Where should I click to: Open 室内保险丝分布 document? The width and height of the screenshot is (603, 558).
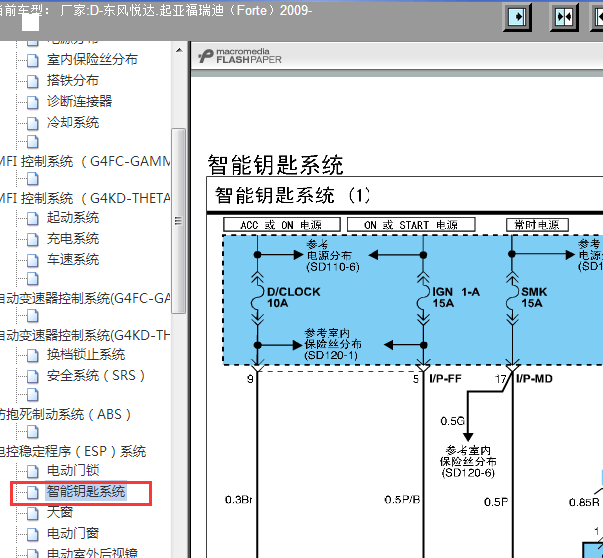point(92,60)
